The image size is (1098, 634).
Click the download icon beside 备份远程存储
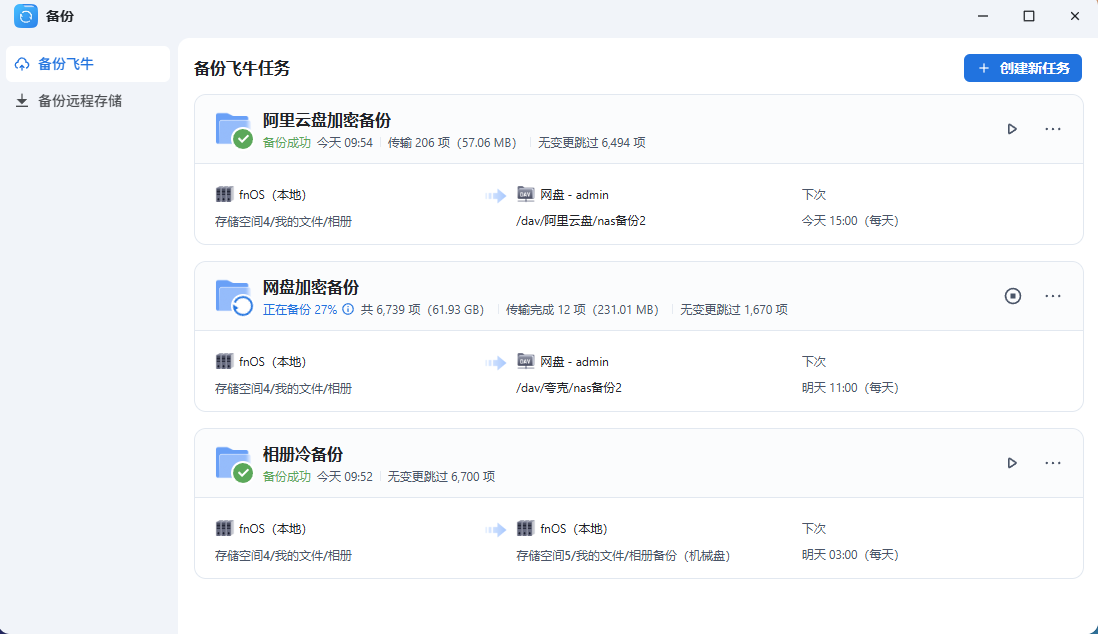coord(22,101)
